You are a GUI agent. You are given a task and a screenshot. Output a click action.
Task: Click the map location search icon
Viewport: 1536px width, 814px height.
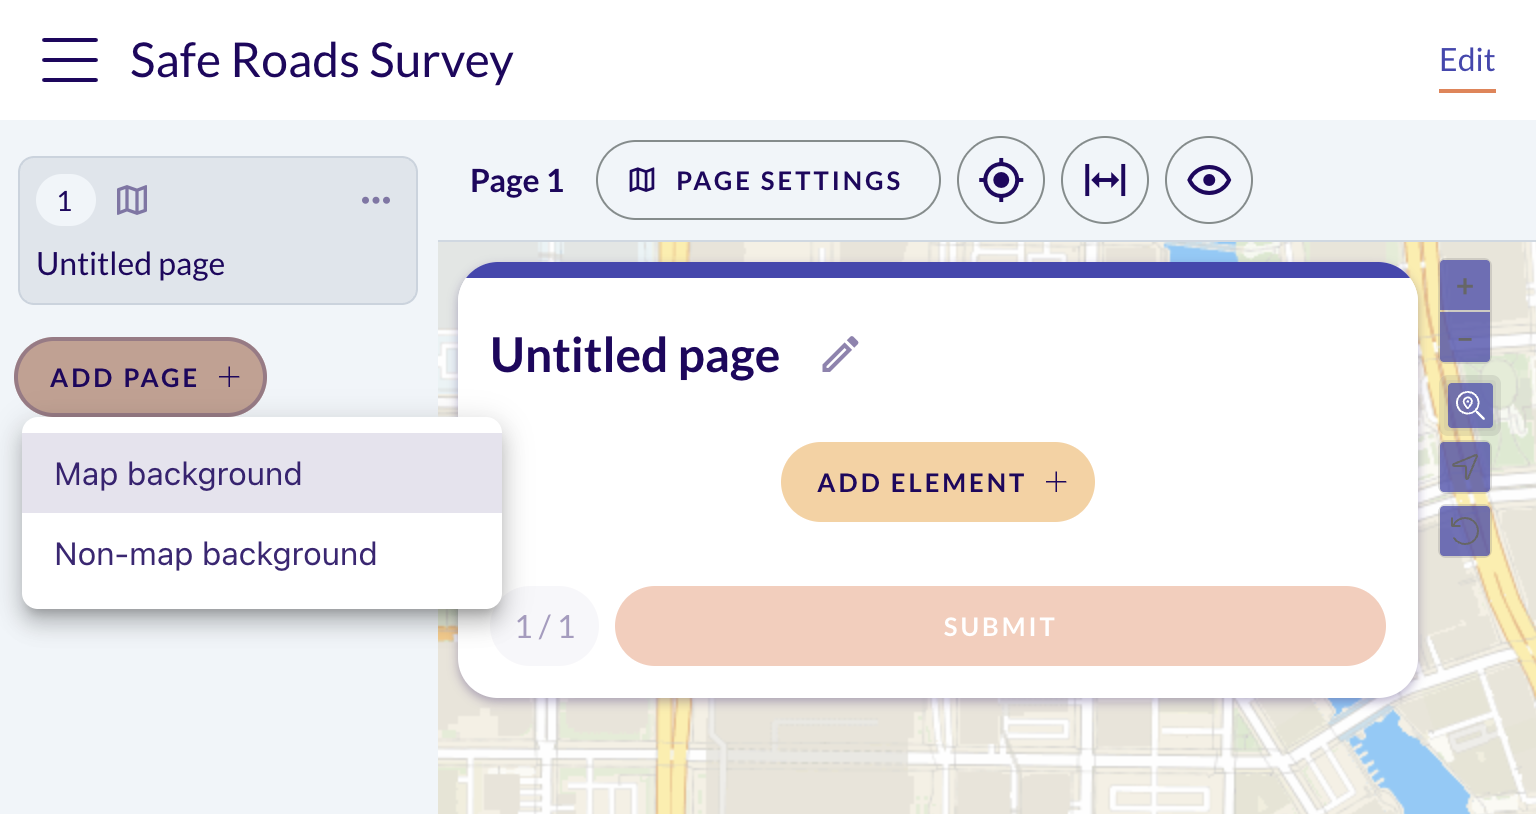click(x=1470, y=405)
